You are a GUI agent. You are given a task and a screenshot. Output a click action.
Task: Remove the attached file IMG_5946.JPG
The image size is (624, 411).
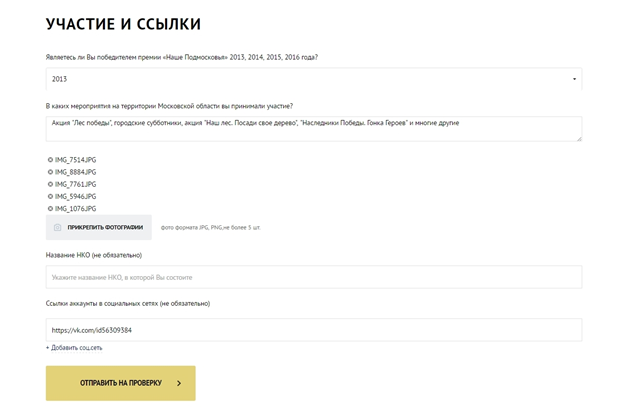[50, 196]
